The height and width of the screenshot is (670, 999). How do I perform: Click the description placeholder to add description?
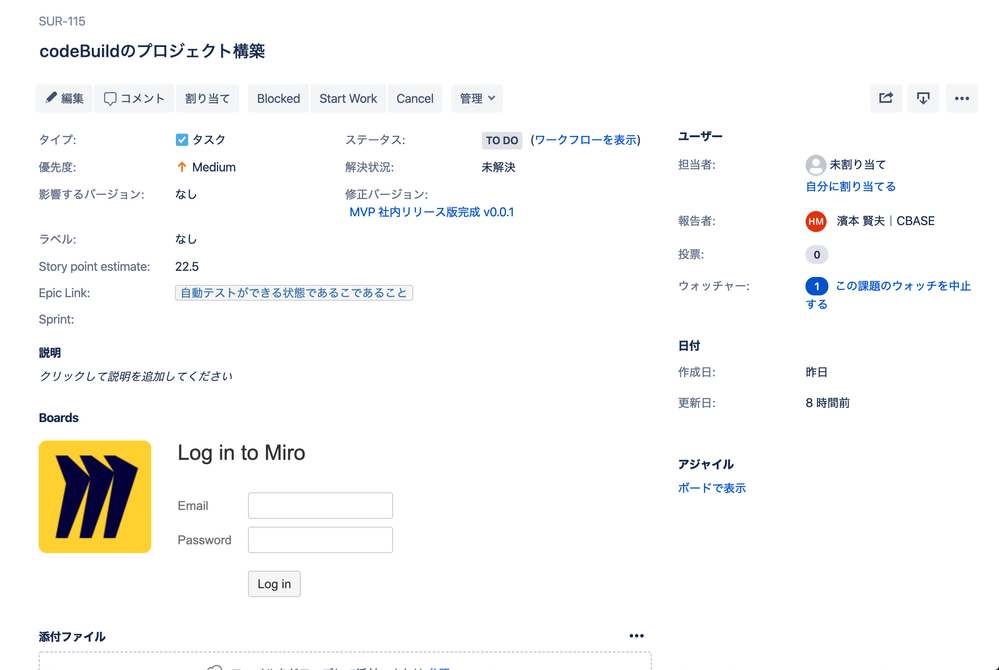[x=136, y=376]
